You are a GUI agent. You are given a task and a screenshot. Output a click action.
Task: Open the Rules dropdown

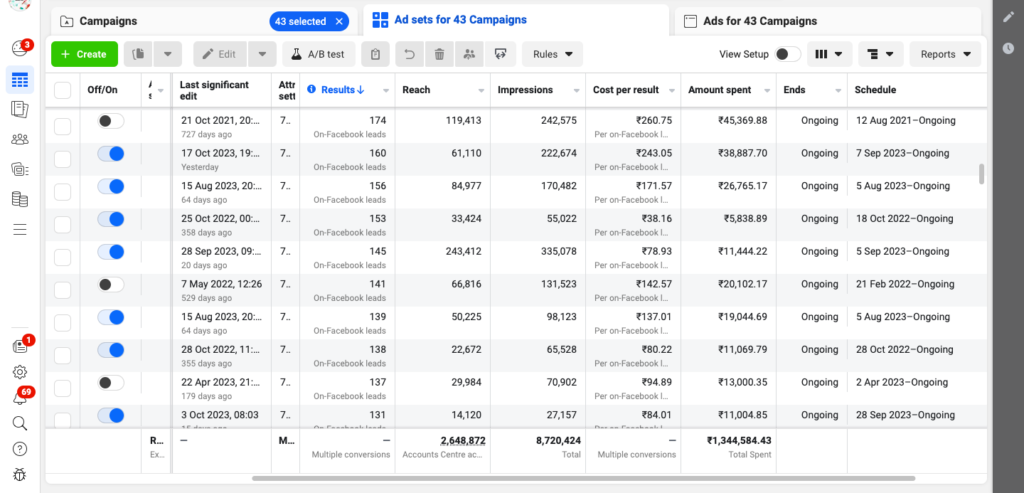pos(552,54)
